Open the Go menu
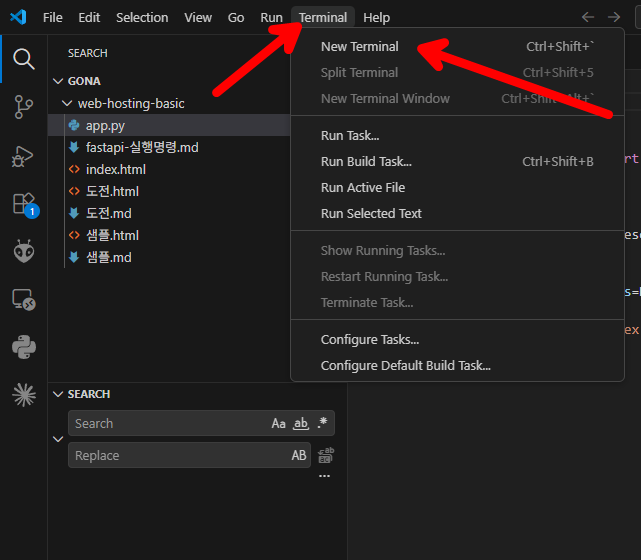This screenshot has height=560, width=641. [x=236, y=18]
